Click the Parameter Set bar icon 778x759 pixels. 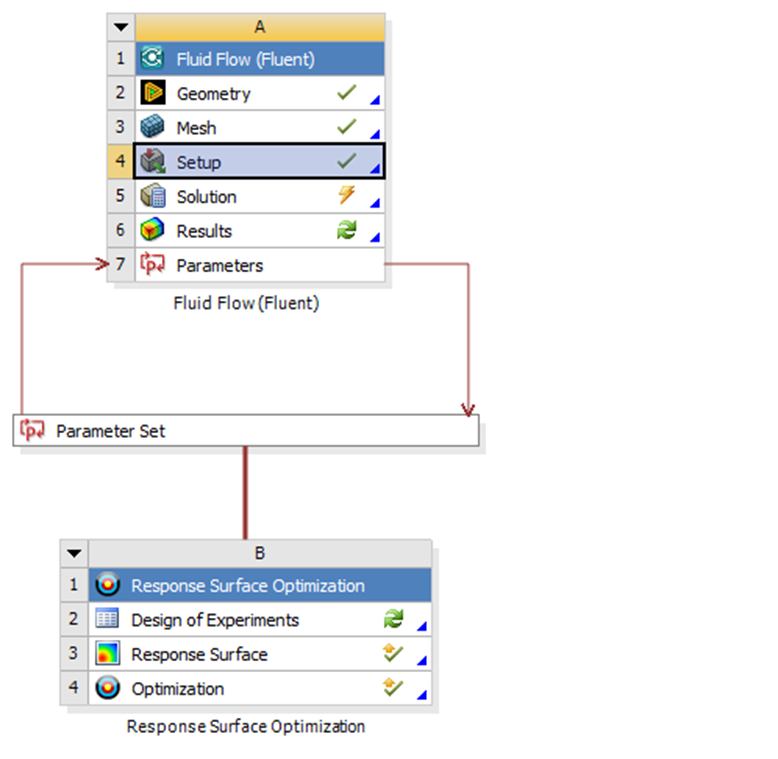tap(32, 430)
